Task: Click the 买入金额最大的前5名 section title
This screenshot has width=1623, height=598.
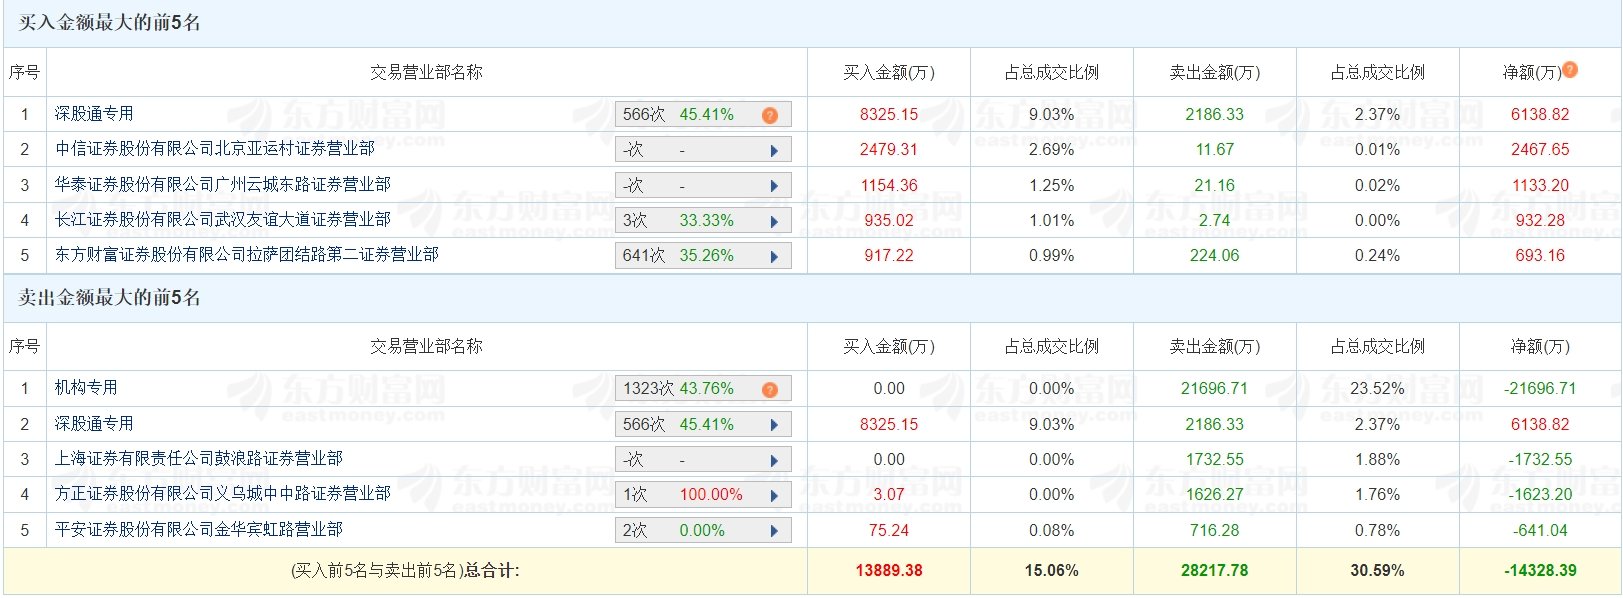Action: [x=110, y=23]
